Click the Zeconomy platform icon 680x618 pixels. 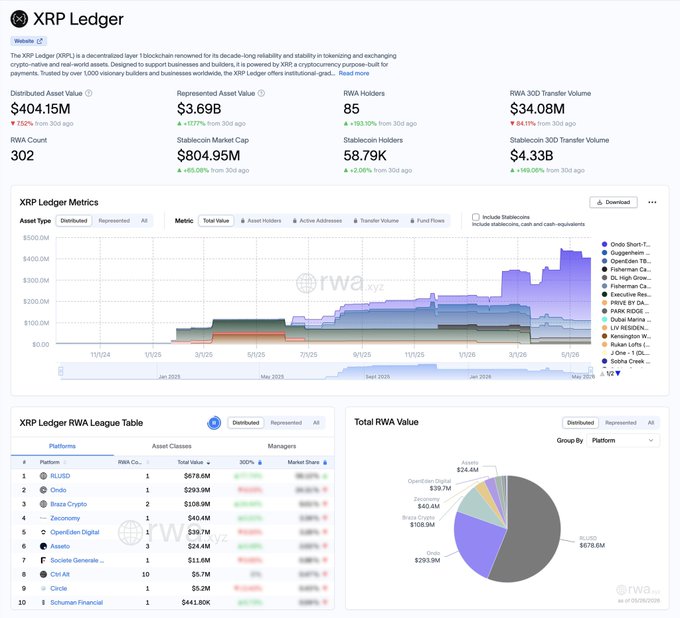pyautogui.click(x=43, y=518)
